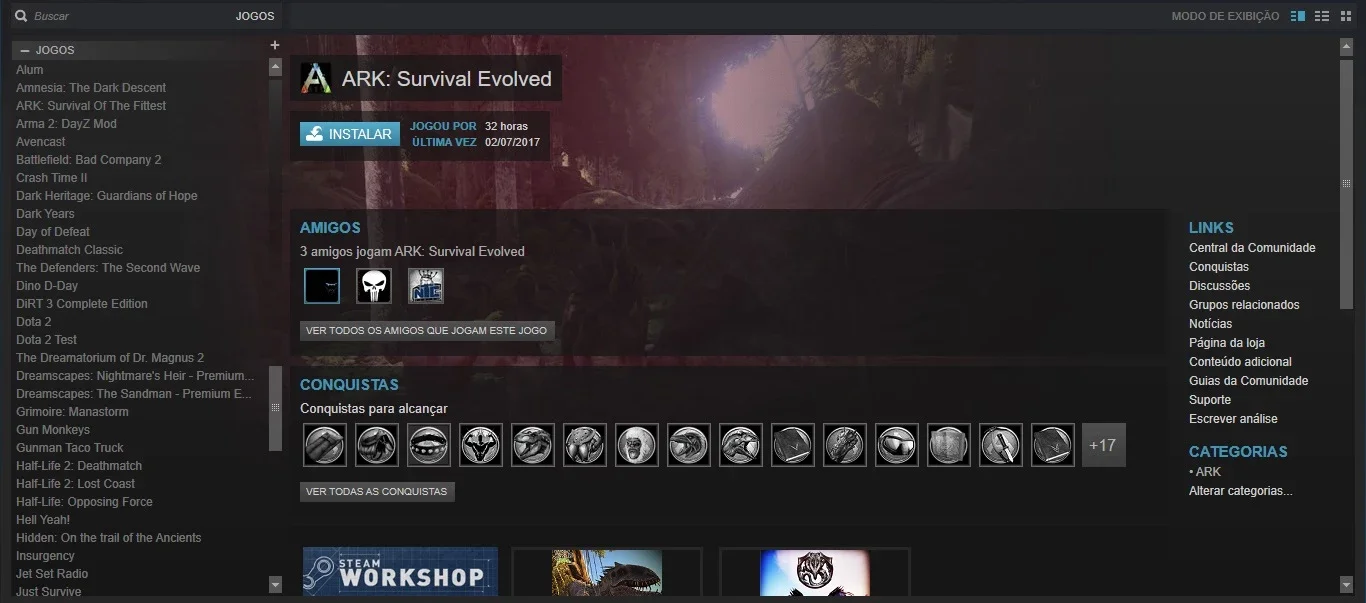Viewport: 1366px width, 603px height.
Task: Select Day of Defeat
Action: (53, 232)
